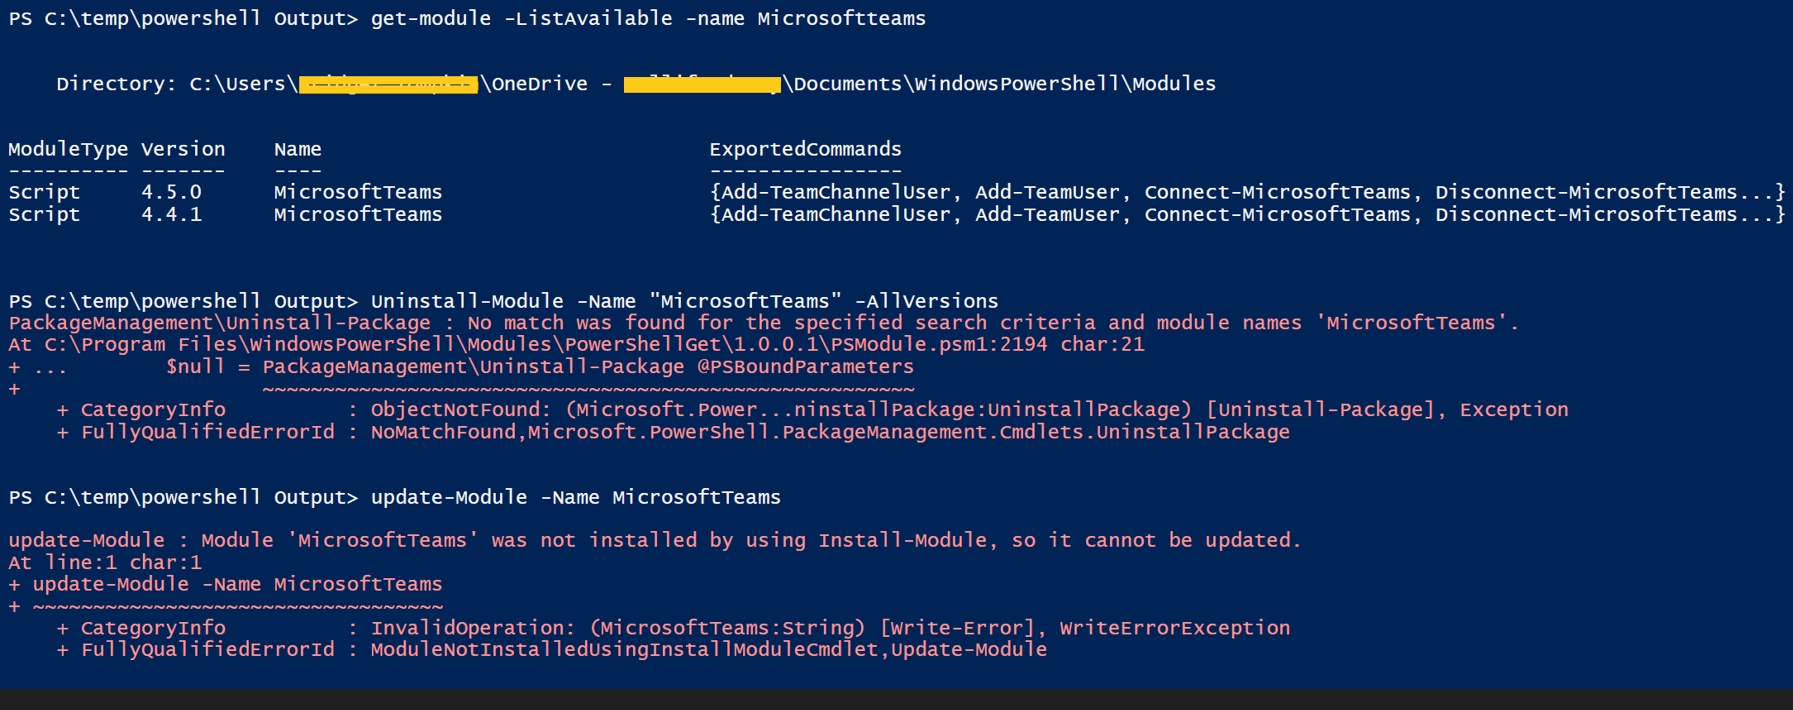Click the 'cannot be updated' error message
1793x710 pixels.
coord(655,540)
